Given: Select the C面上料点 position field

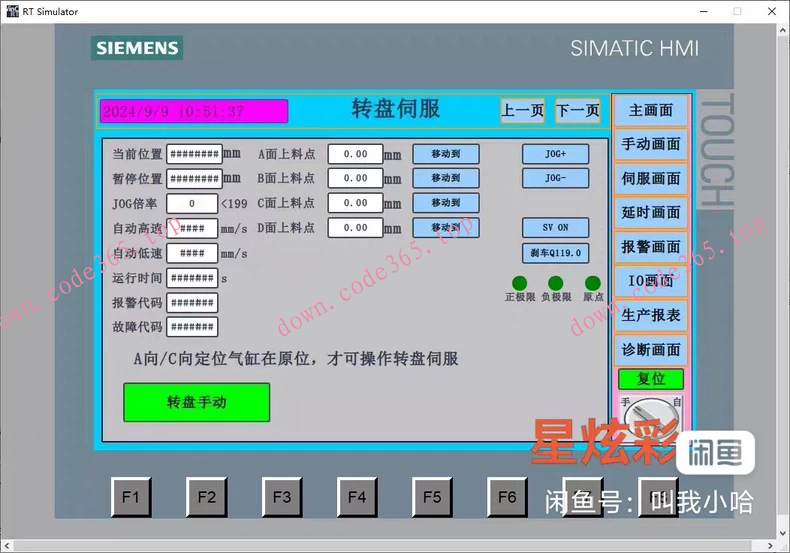Looking at the screenshot, I should coord(355,203).
